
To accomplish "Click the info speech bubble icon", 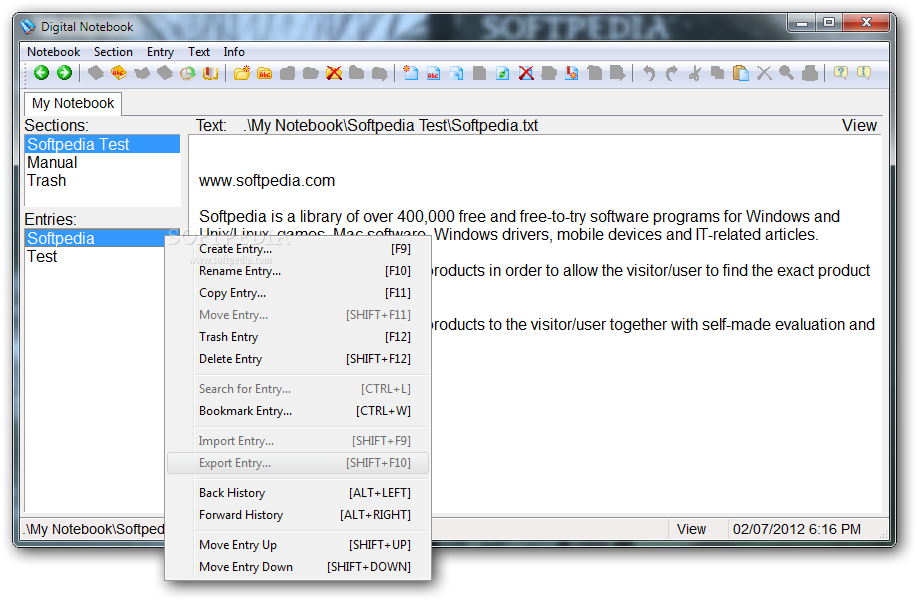I will pyautogui.click(x=864, y=73).
